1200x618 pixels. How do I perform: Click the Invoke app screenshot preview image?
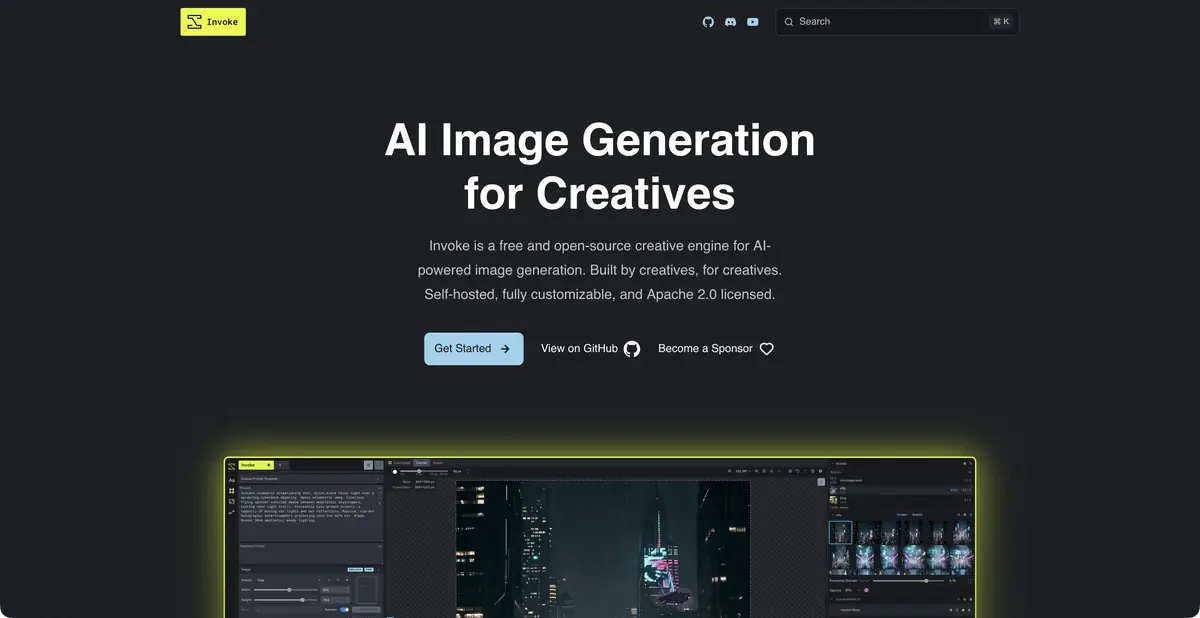click(x=600, y=537)
